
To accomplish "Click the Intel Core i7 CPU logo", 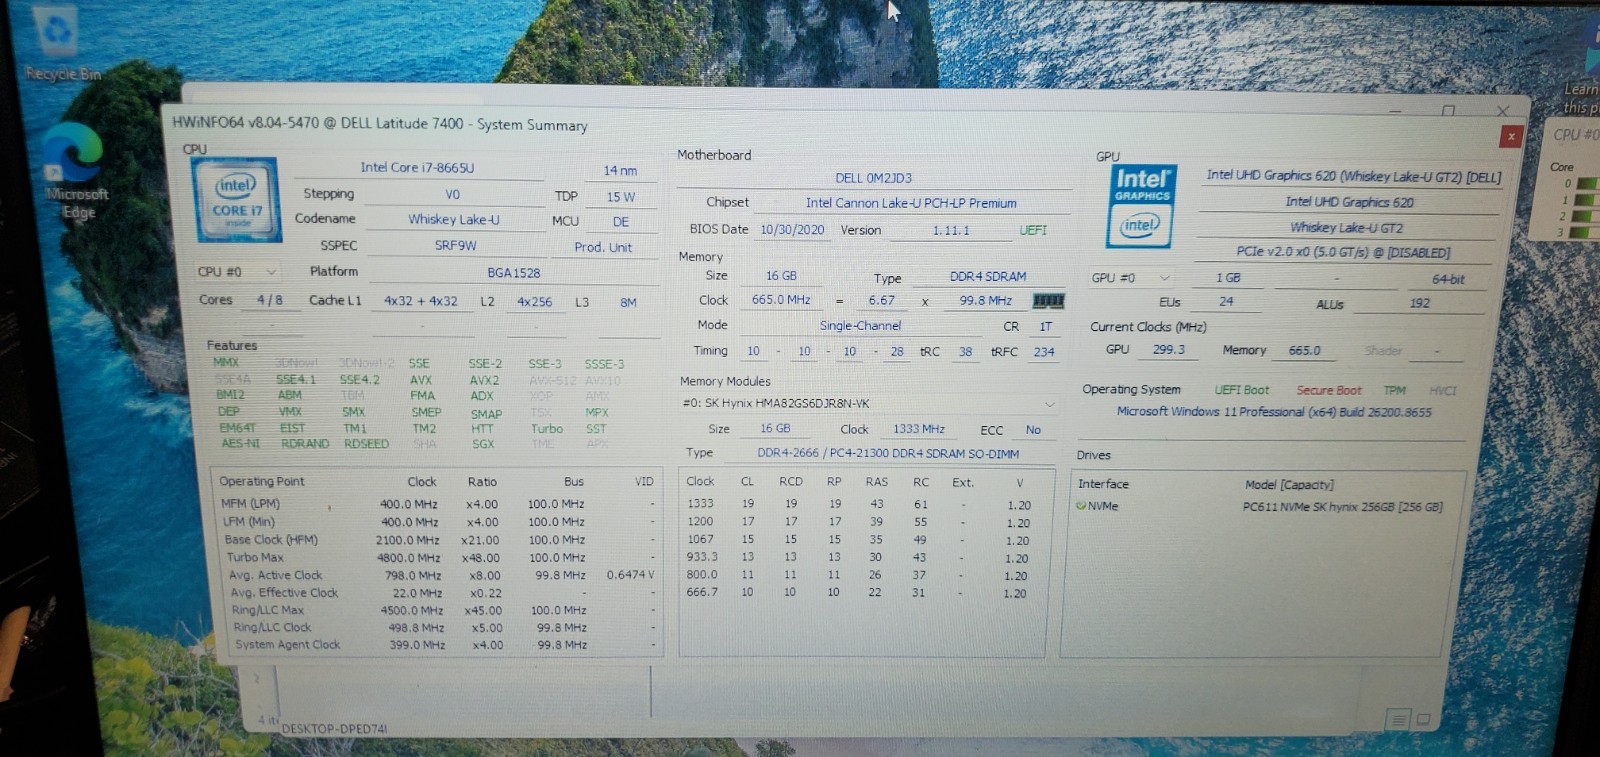I will [x=236, y=199].
